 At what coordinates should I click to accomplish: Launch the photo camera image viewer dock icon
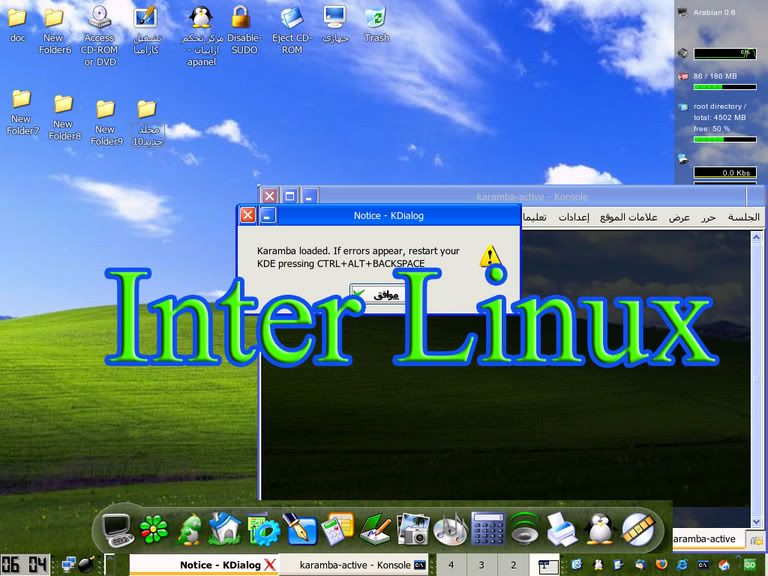coord(413,529)
